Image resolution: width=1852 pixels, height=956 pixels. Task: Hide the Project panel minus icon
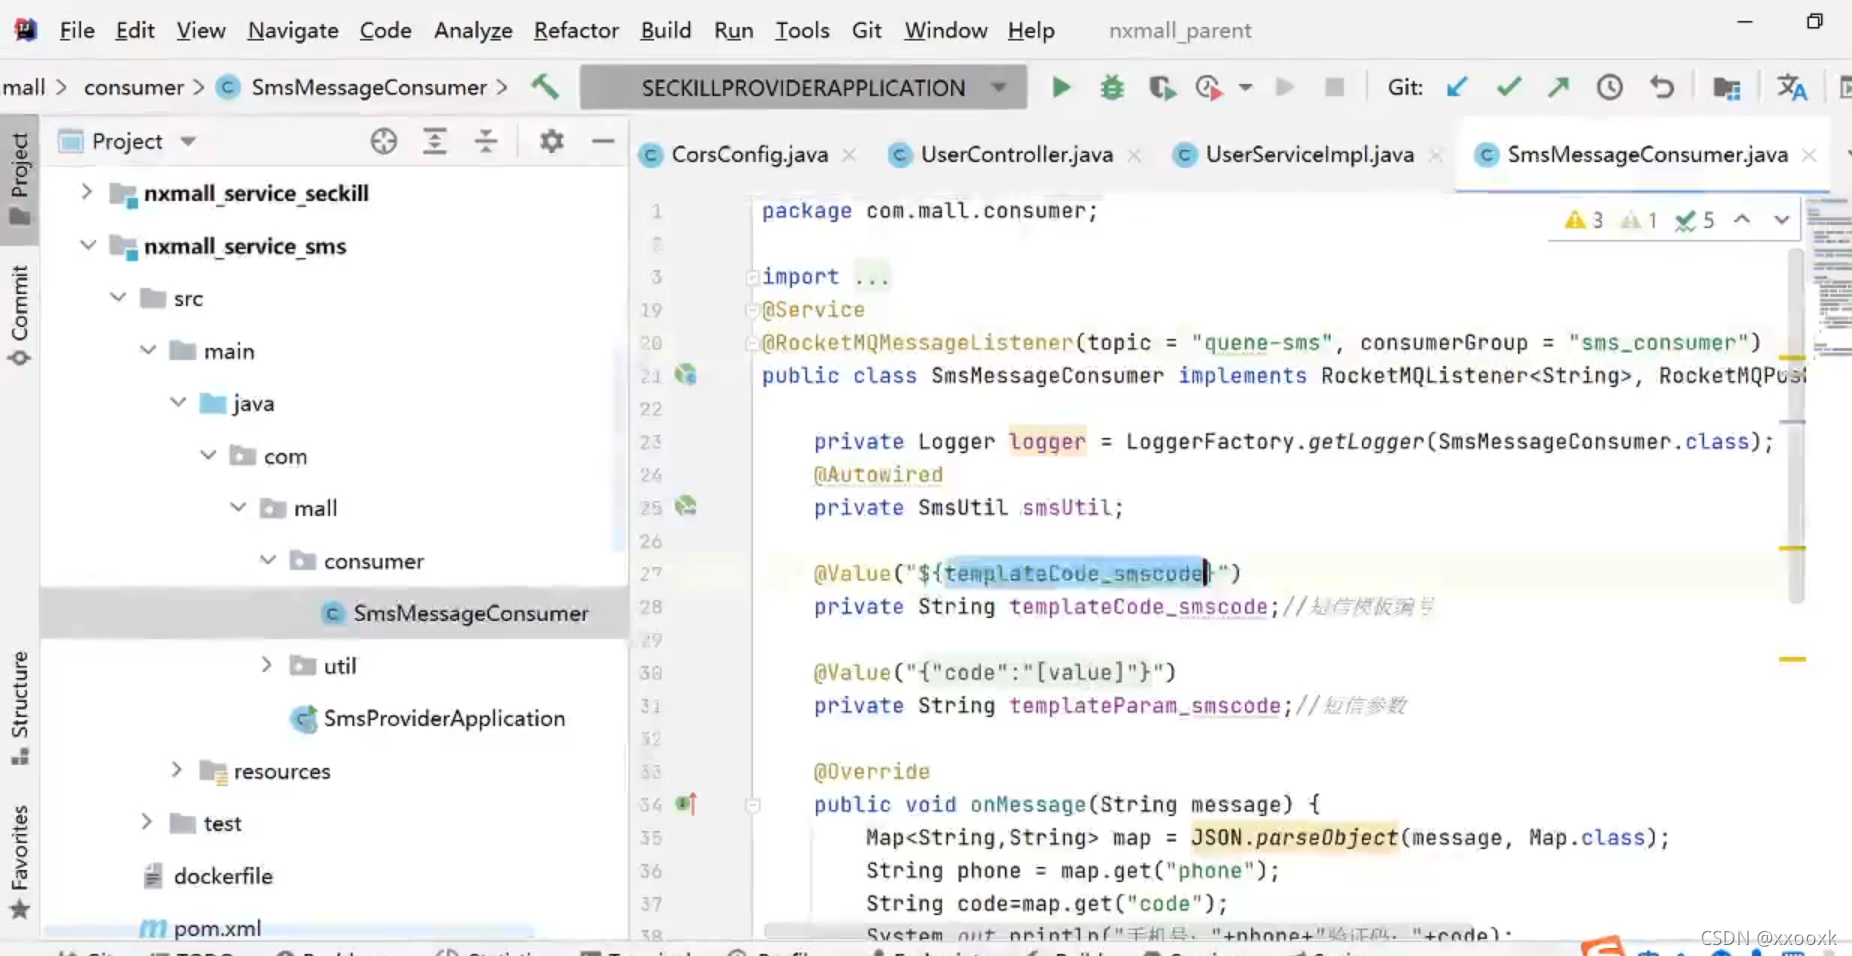coord(603,141)
